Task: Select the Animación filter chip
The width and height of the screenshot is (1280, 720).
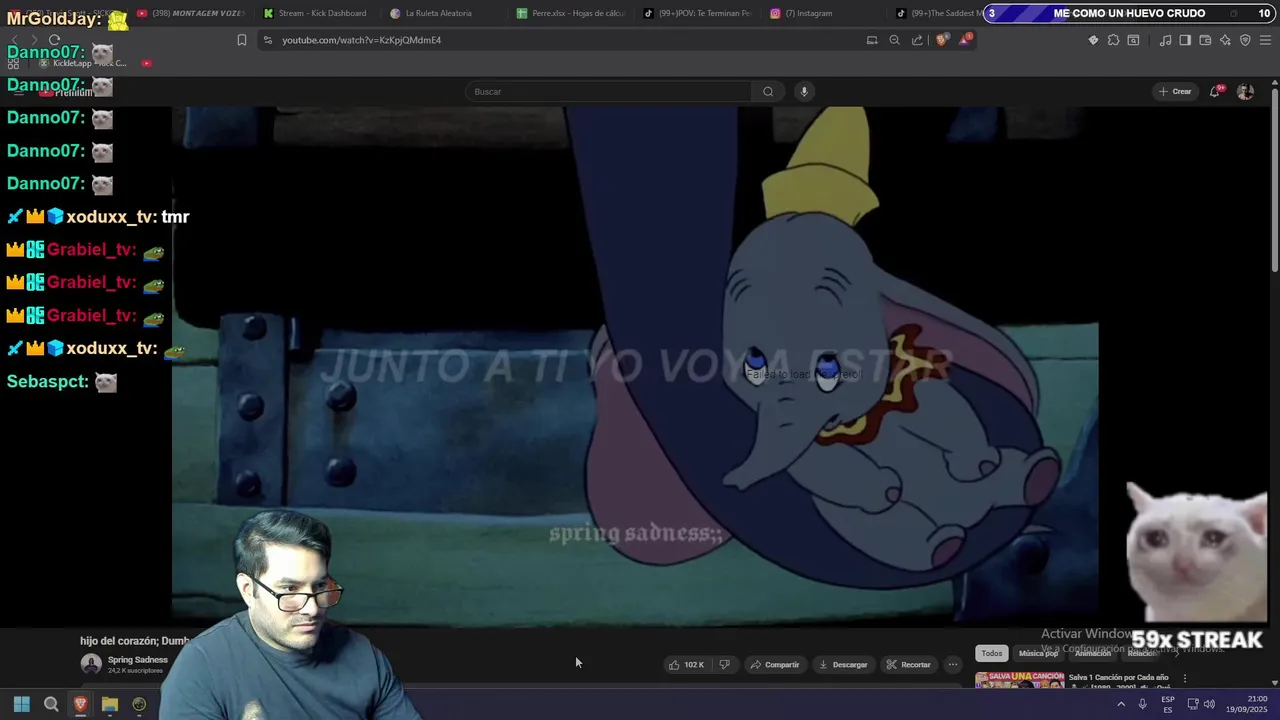Action: 1093,653
